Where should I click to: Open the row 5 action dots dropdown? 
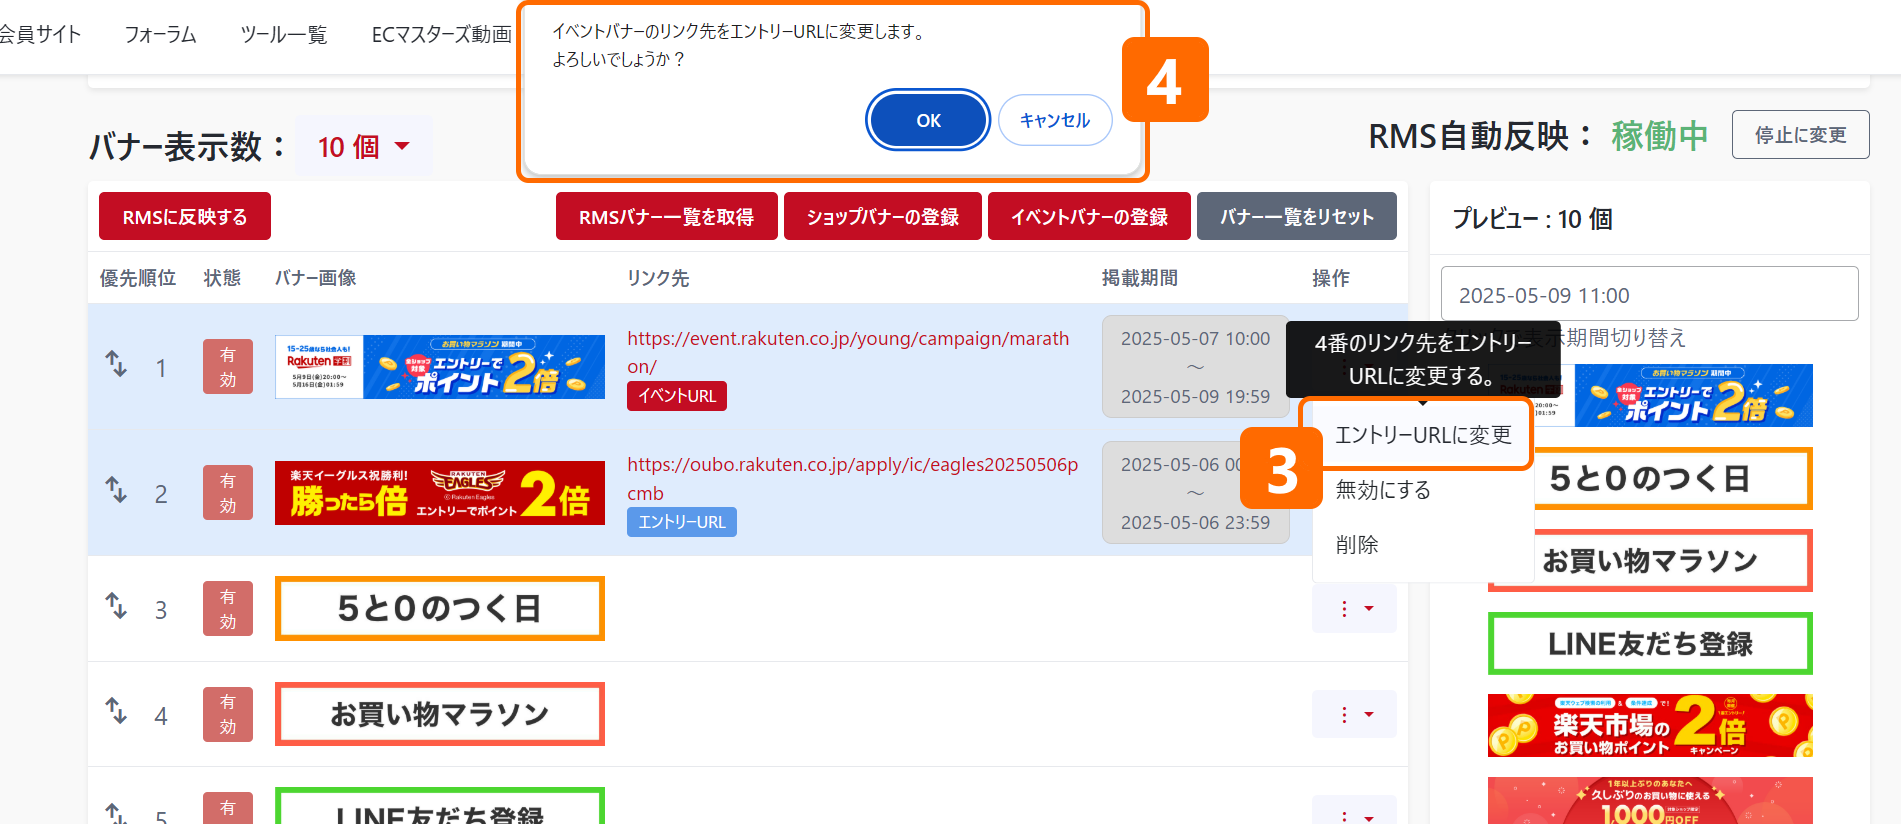click(1354, 811)
